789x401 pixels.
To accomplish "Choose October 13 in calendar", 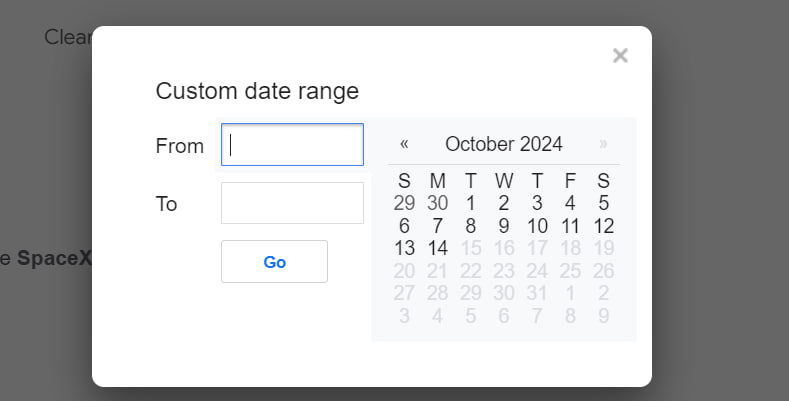I will [x=404, y=248].
